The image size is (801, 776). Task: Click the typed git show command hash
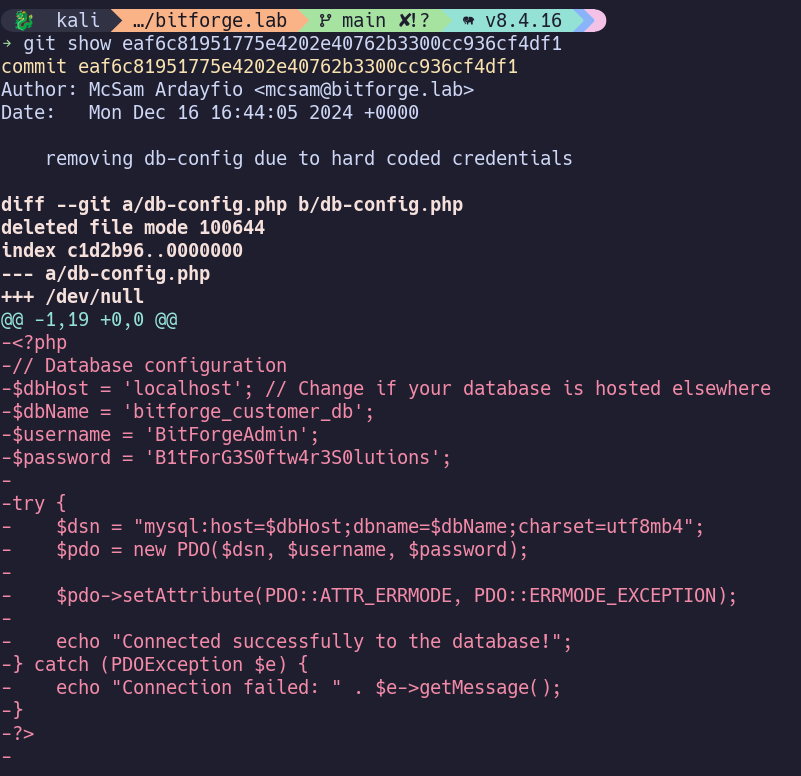pyautogui.click(x=342, y=43)
